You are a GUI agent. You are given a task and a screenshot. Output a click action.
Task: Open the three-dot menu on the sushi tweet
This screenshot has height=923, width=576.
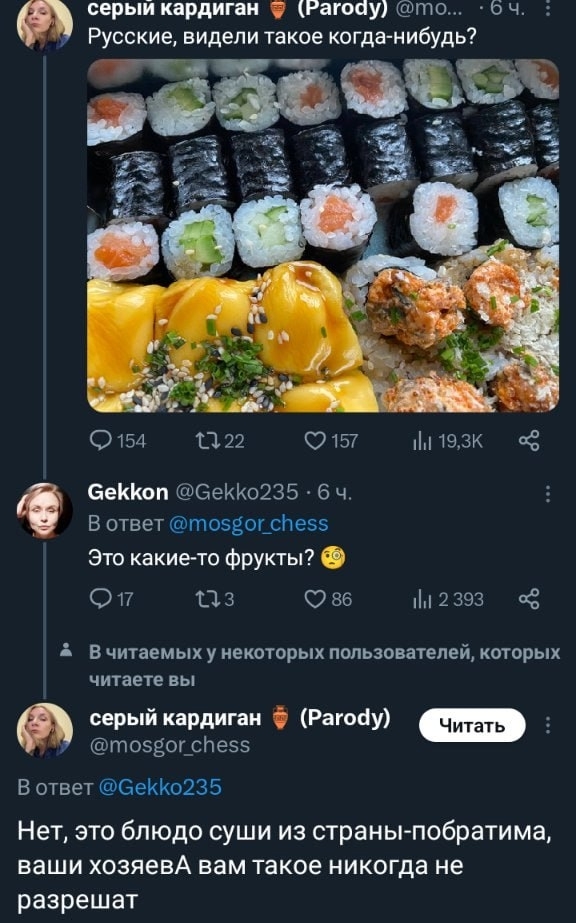(550, 10)
